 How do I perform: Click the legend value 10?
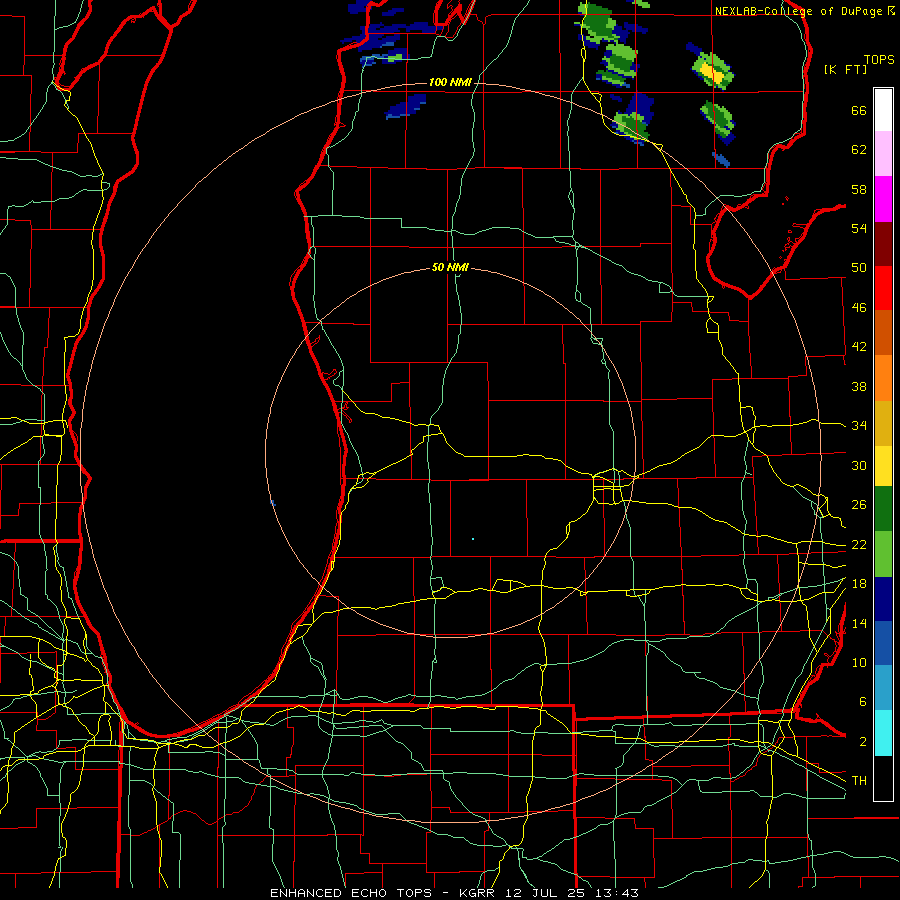[x=859, y=663]
